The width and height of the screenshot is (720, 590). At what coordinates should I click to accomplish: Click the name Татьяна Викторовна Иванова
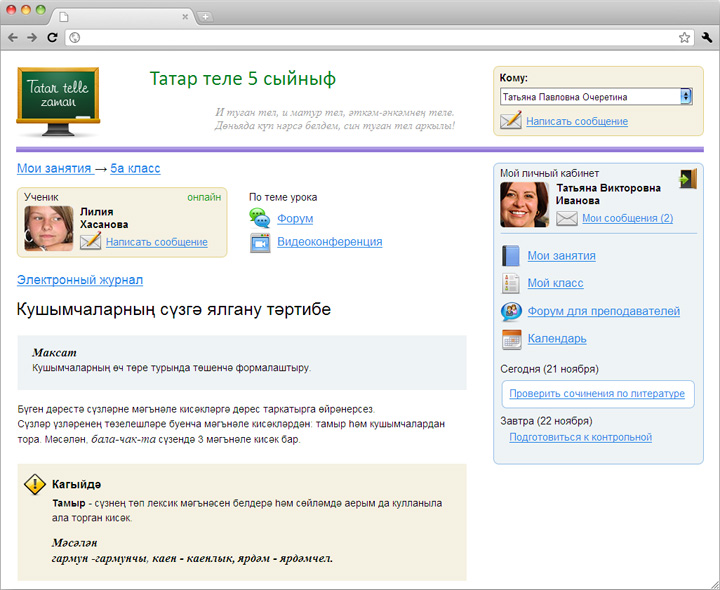[608, 194]
